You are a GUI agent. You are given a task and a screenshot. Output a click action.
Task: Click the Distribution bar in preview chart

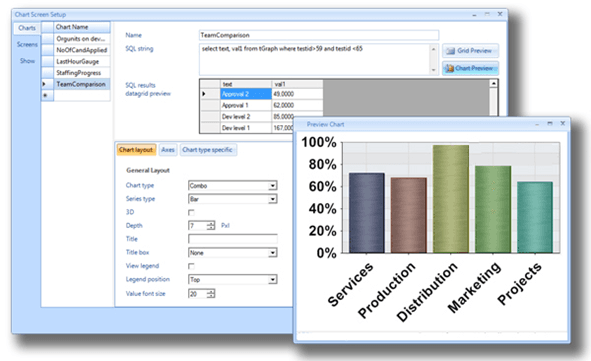point(451,199)
